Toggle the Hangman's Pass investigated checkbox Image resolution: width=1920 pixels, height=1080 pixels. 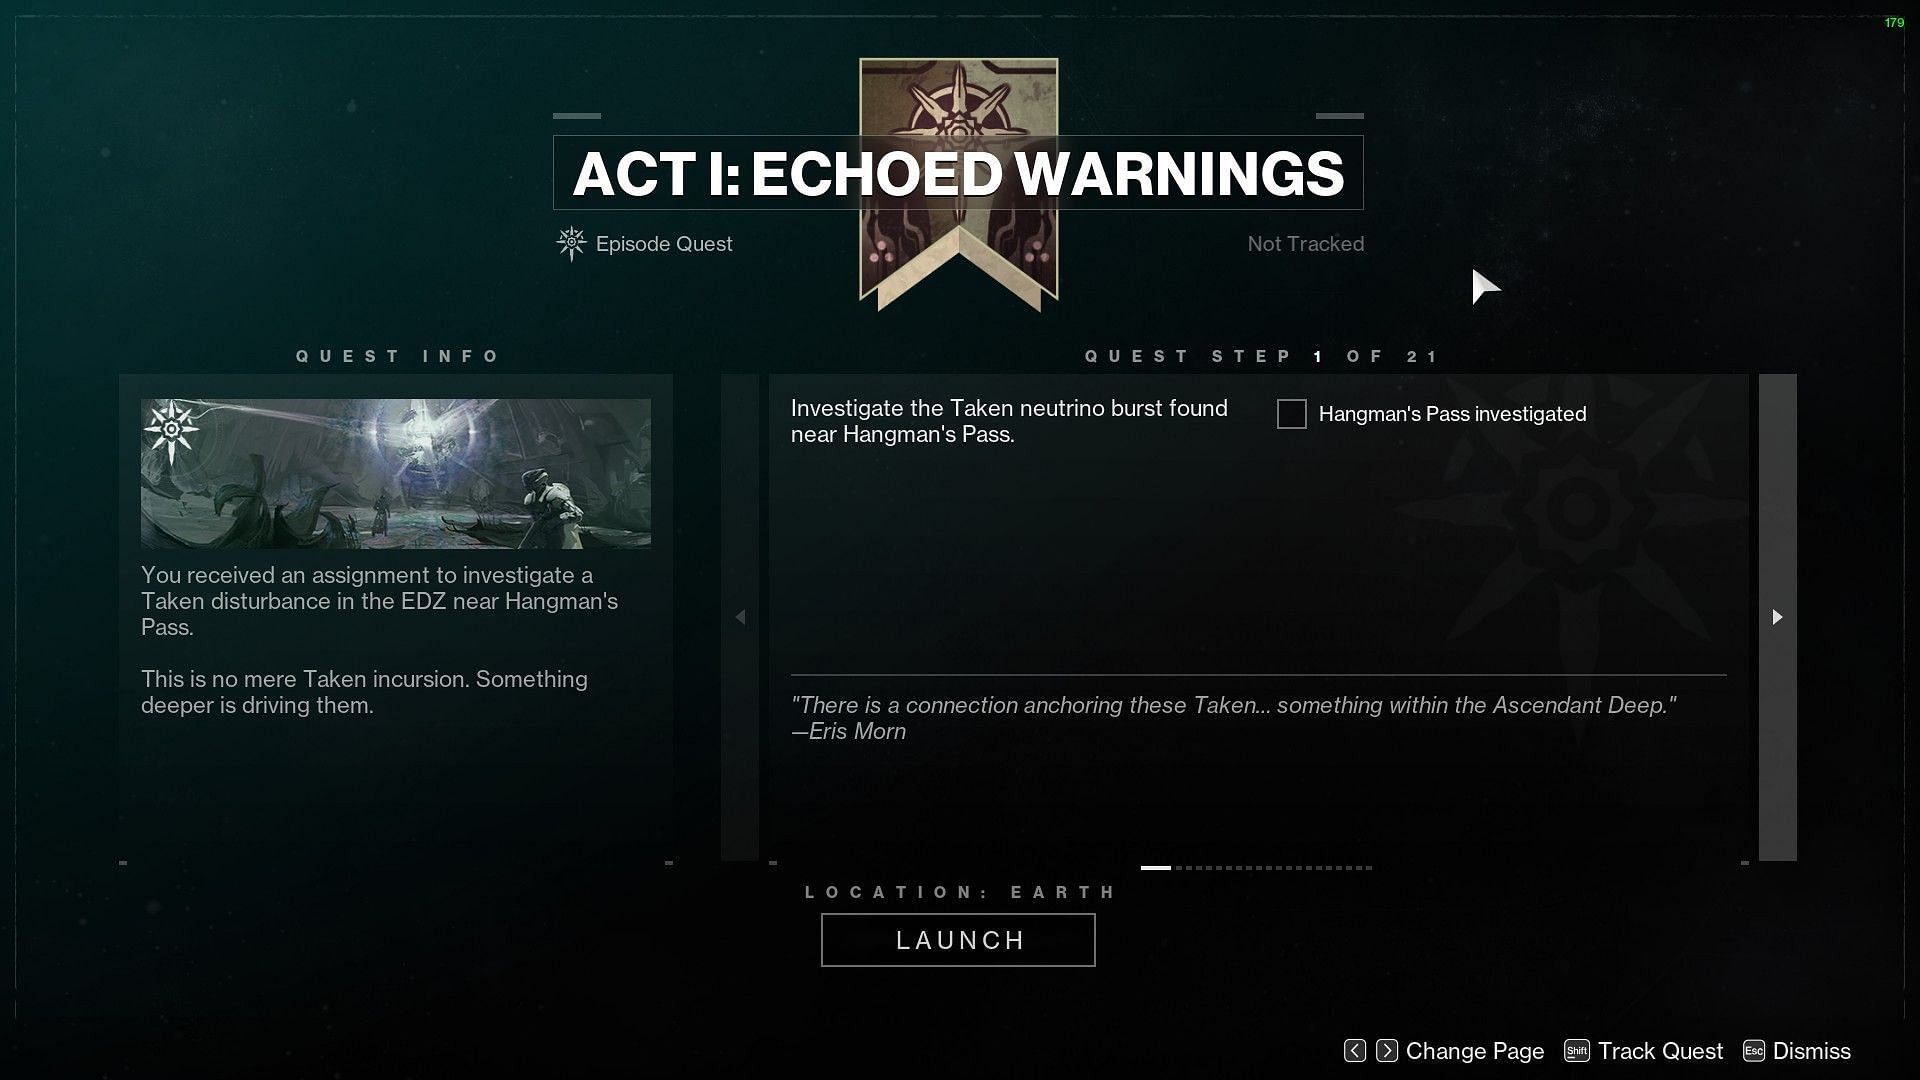[1291, 413]
